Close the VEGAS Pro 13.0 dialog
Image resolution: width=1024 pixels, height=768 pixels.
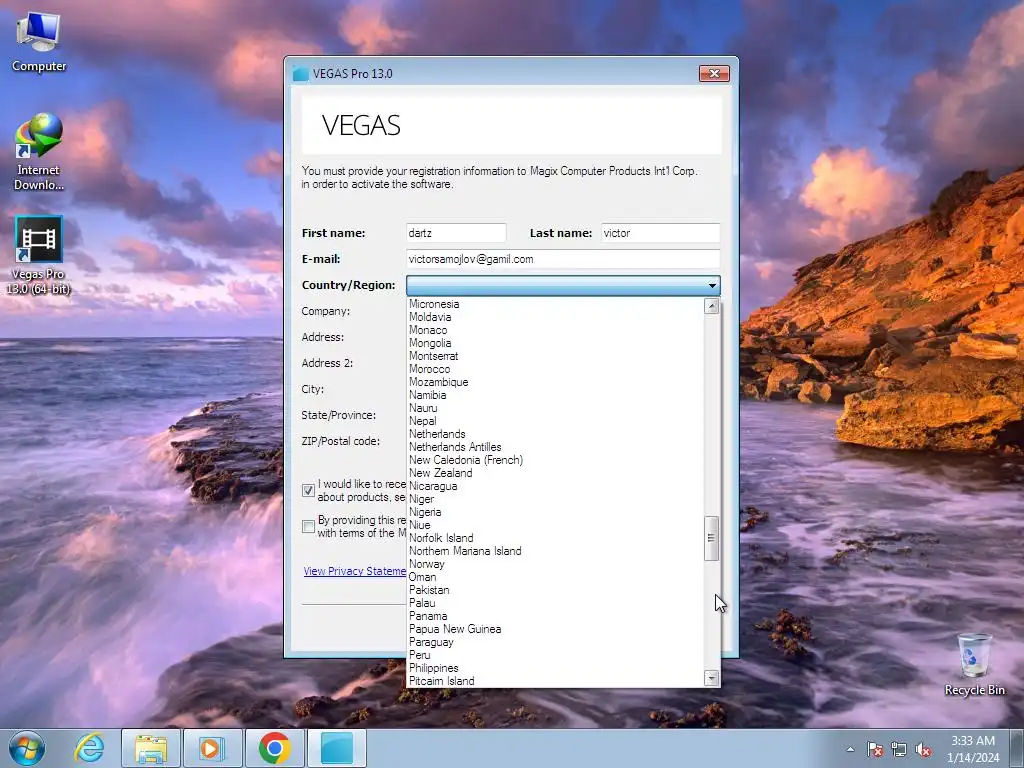[x=714, y=73]
